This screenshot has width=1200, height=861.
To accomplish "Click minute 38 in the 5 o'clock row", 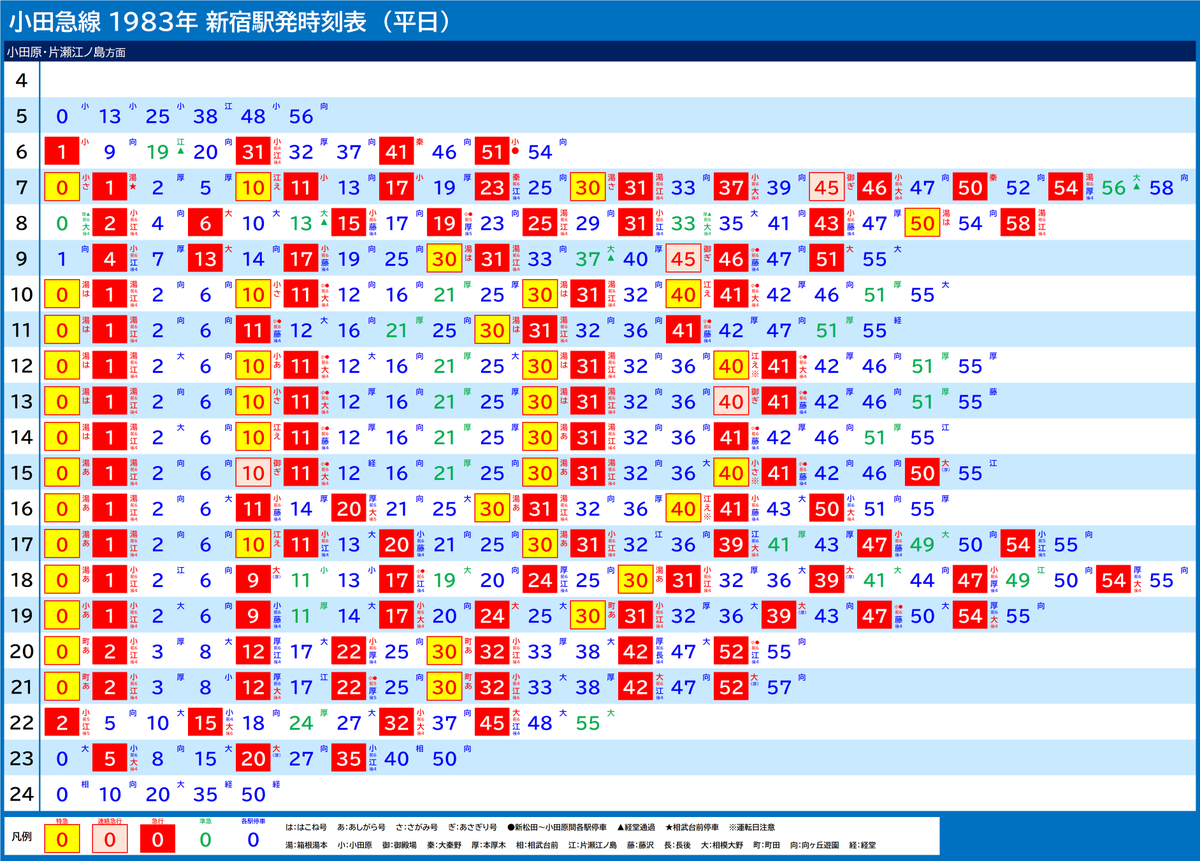I will point(205,116).
